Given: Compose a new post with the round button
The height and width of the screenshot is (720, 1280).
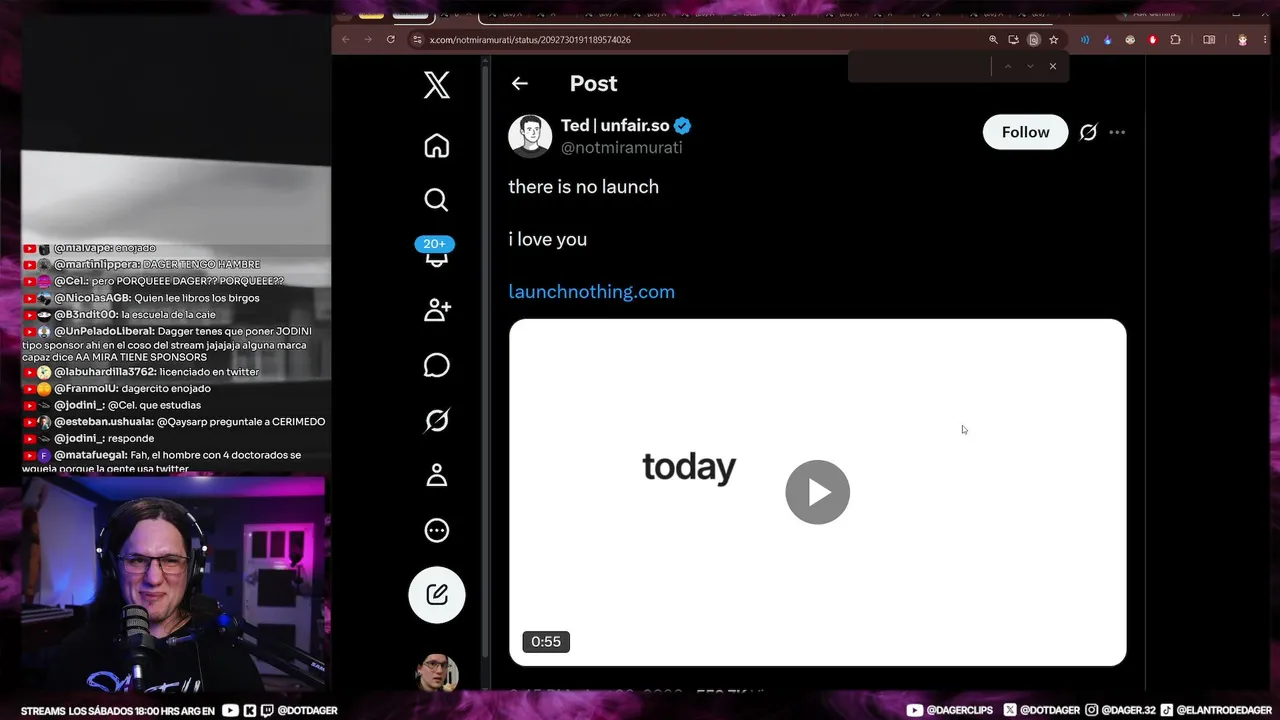Looking at the screenshot, I should (437, 595).
